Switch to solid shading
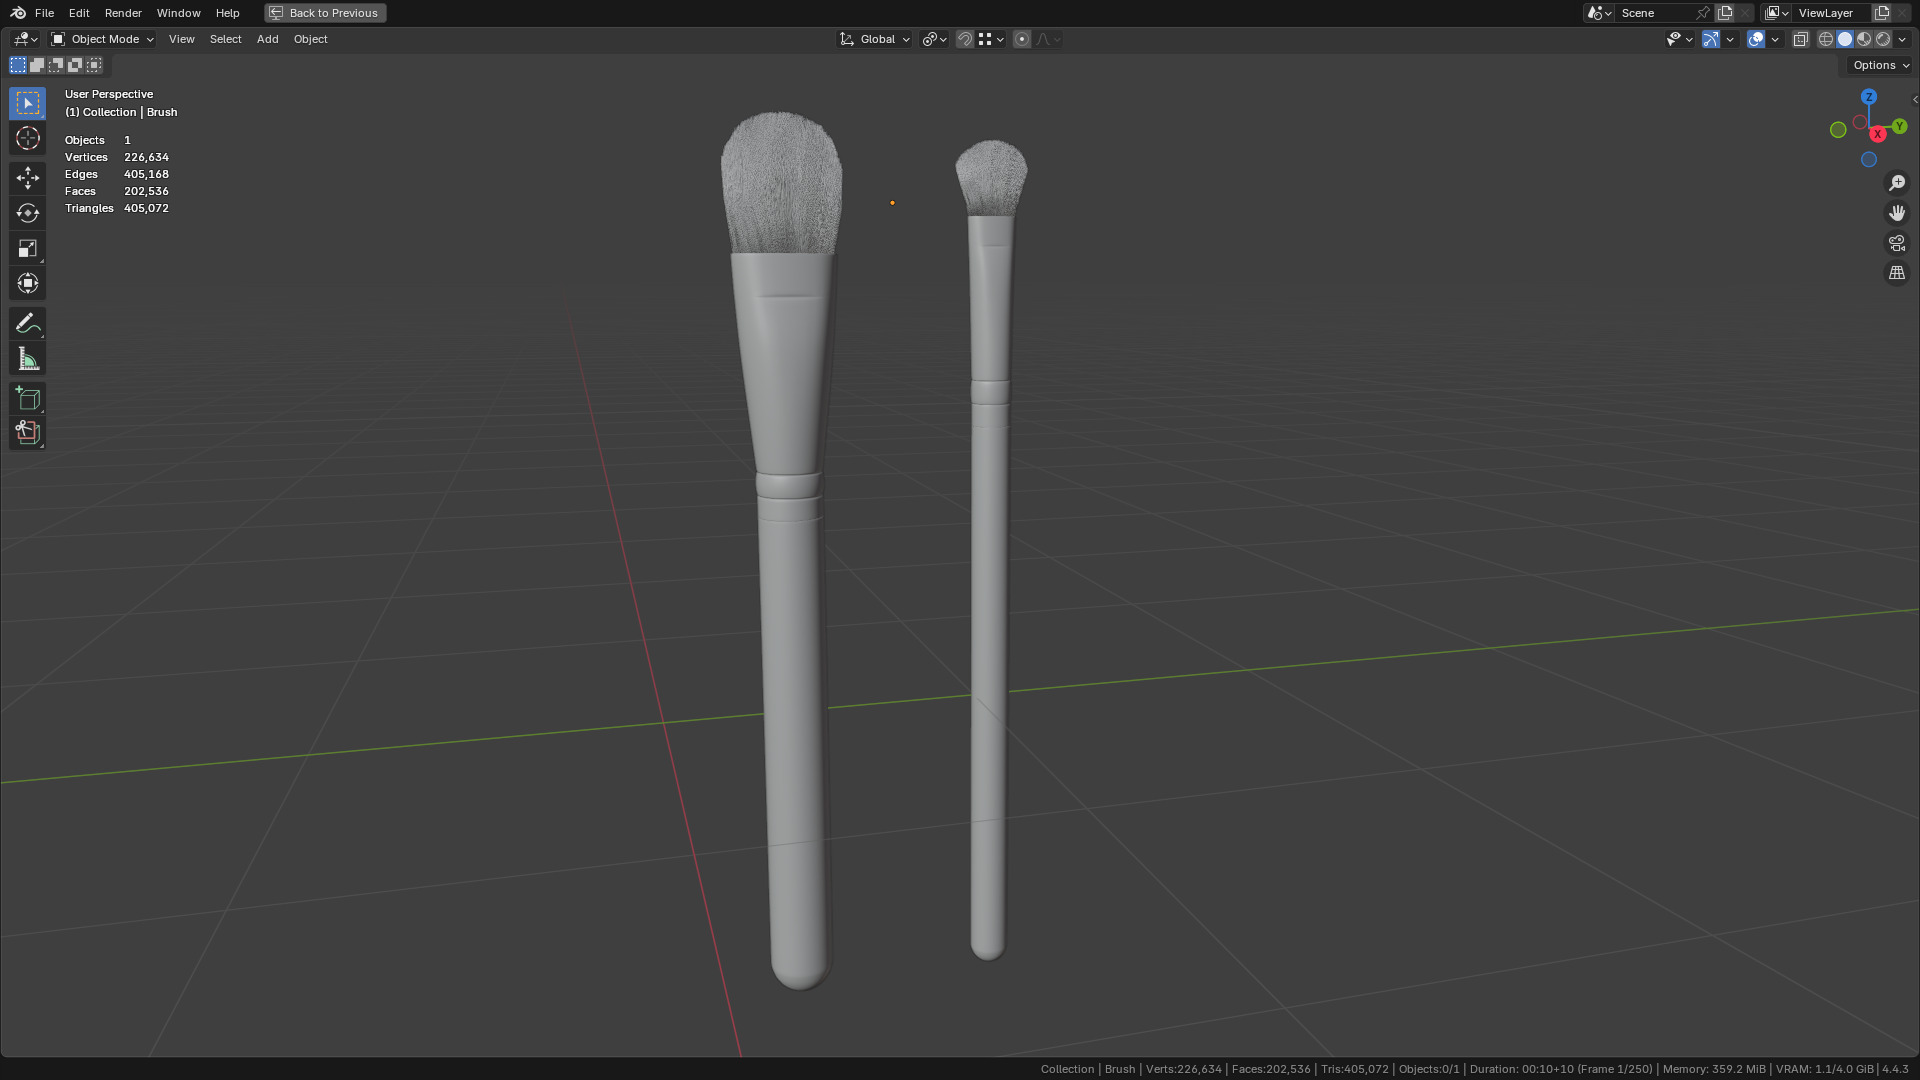The height and width of the screenshot is (1080, 1920). (1845, 39)
